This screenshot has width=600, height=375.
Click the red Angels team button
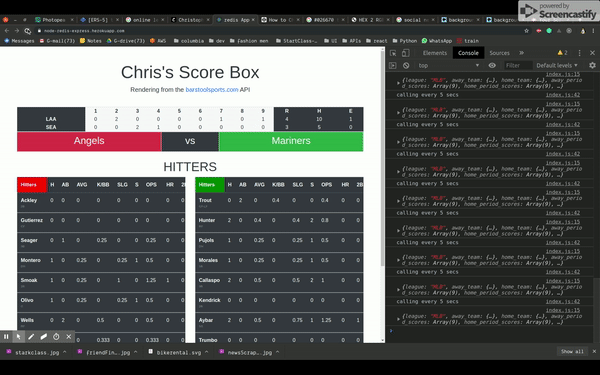89,141
